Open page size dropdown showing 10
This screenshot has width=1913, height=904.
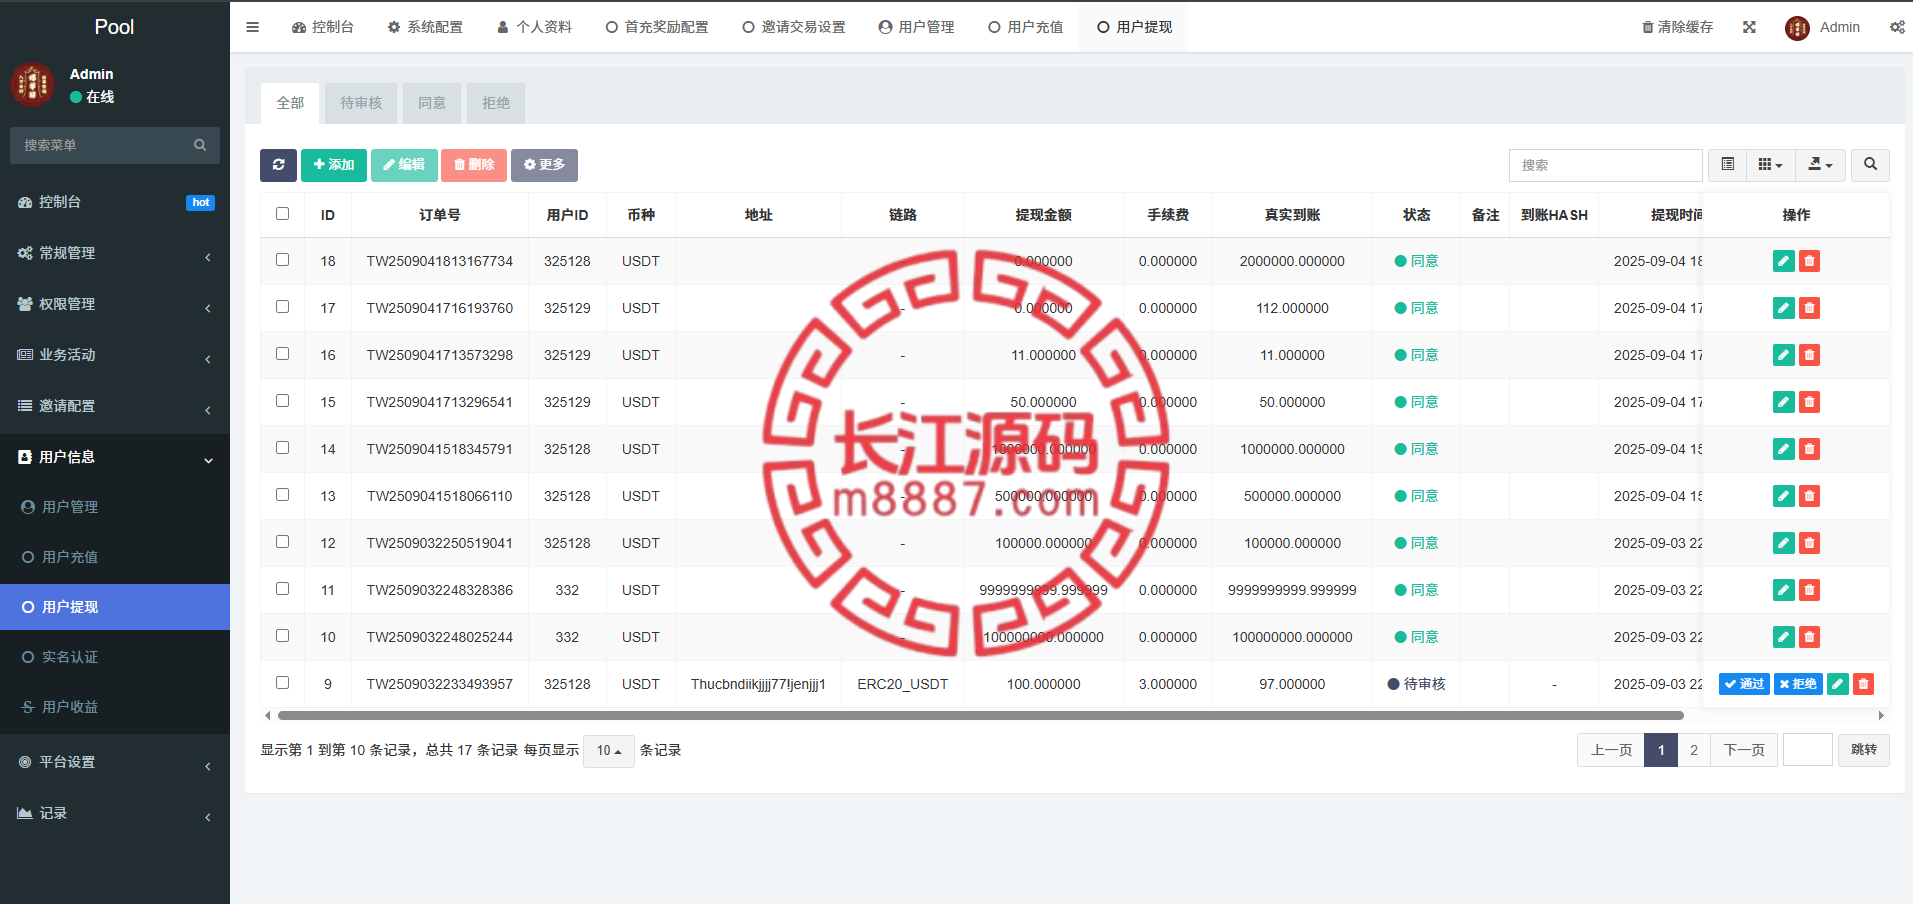click(608, 750)
